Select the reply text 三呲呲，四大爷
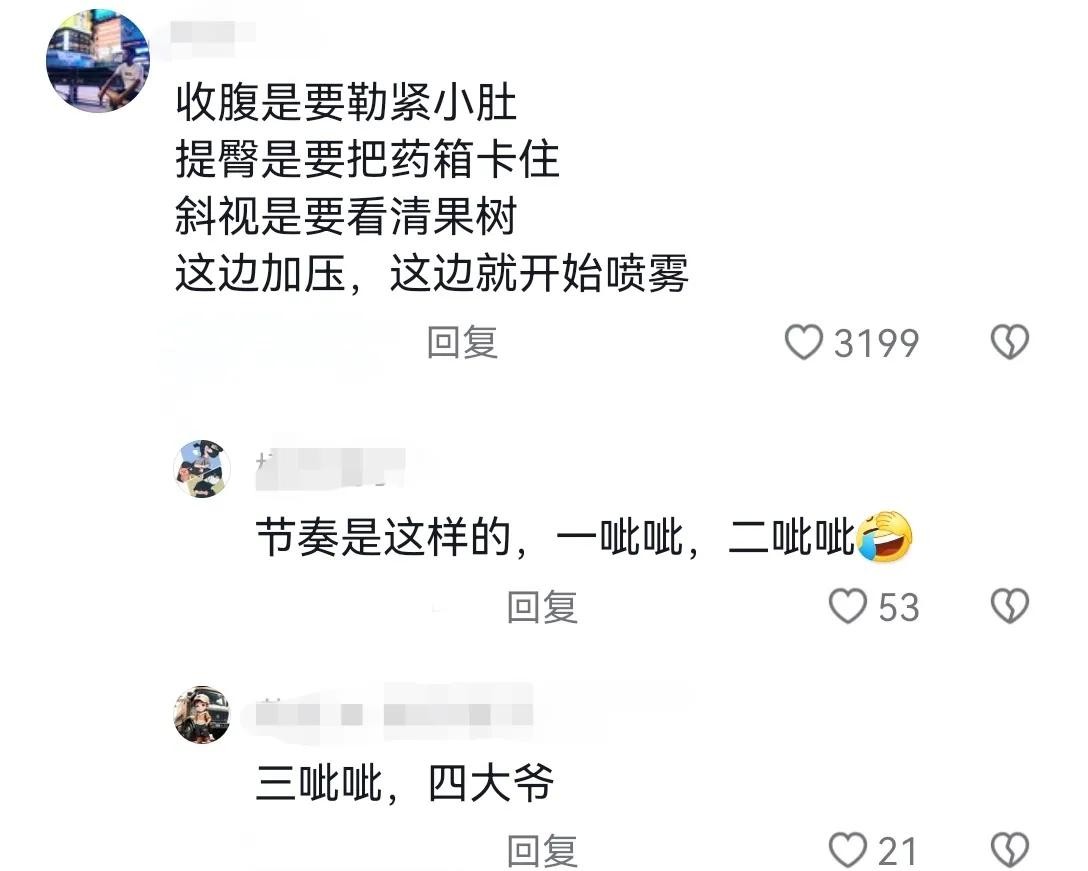 tap(405, 783)
